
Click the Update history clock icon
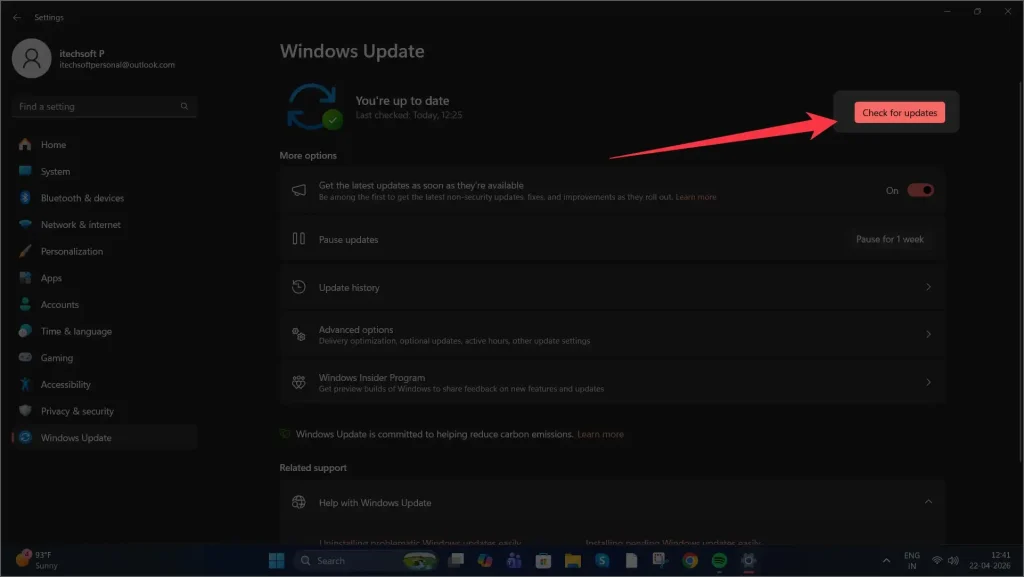coord(298,287)
